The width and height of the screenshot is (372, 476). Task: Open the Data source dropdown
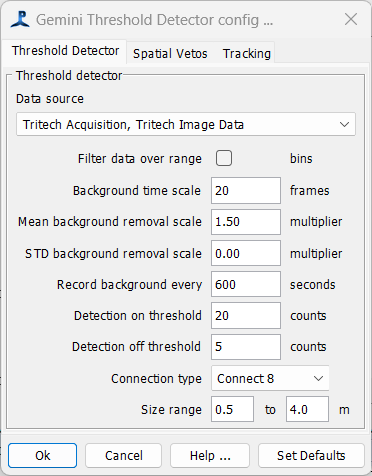(x=186, y=124)
